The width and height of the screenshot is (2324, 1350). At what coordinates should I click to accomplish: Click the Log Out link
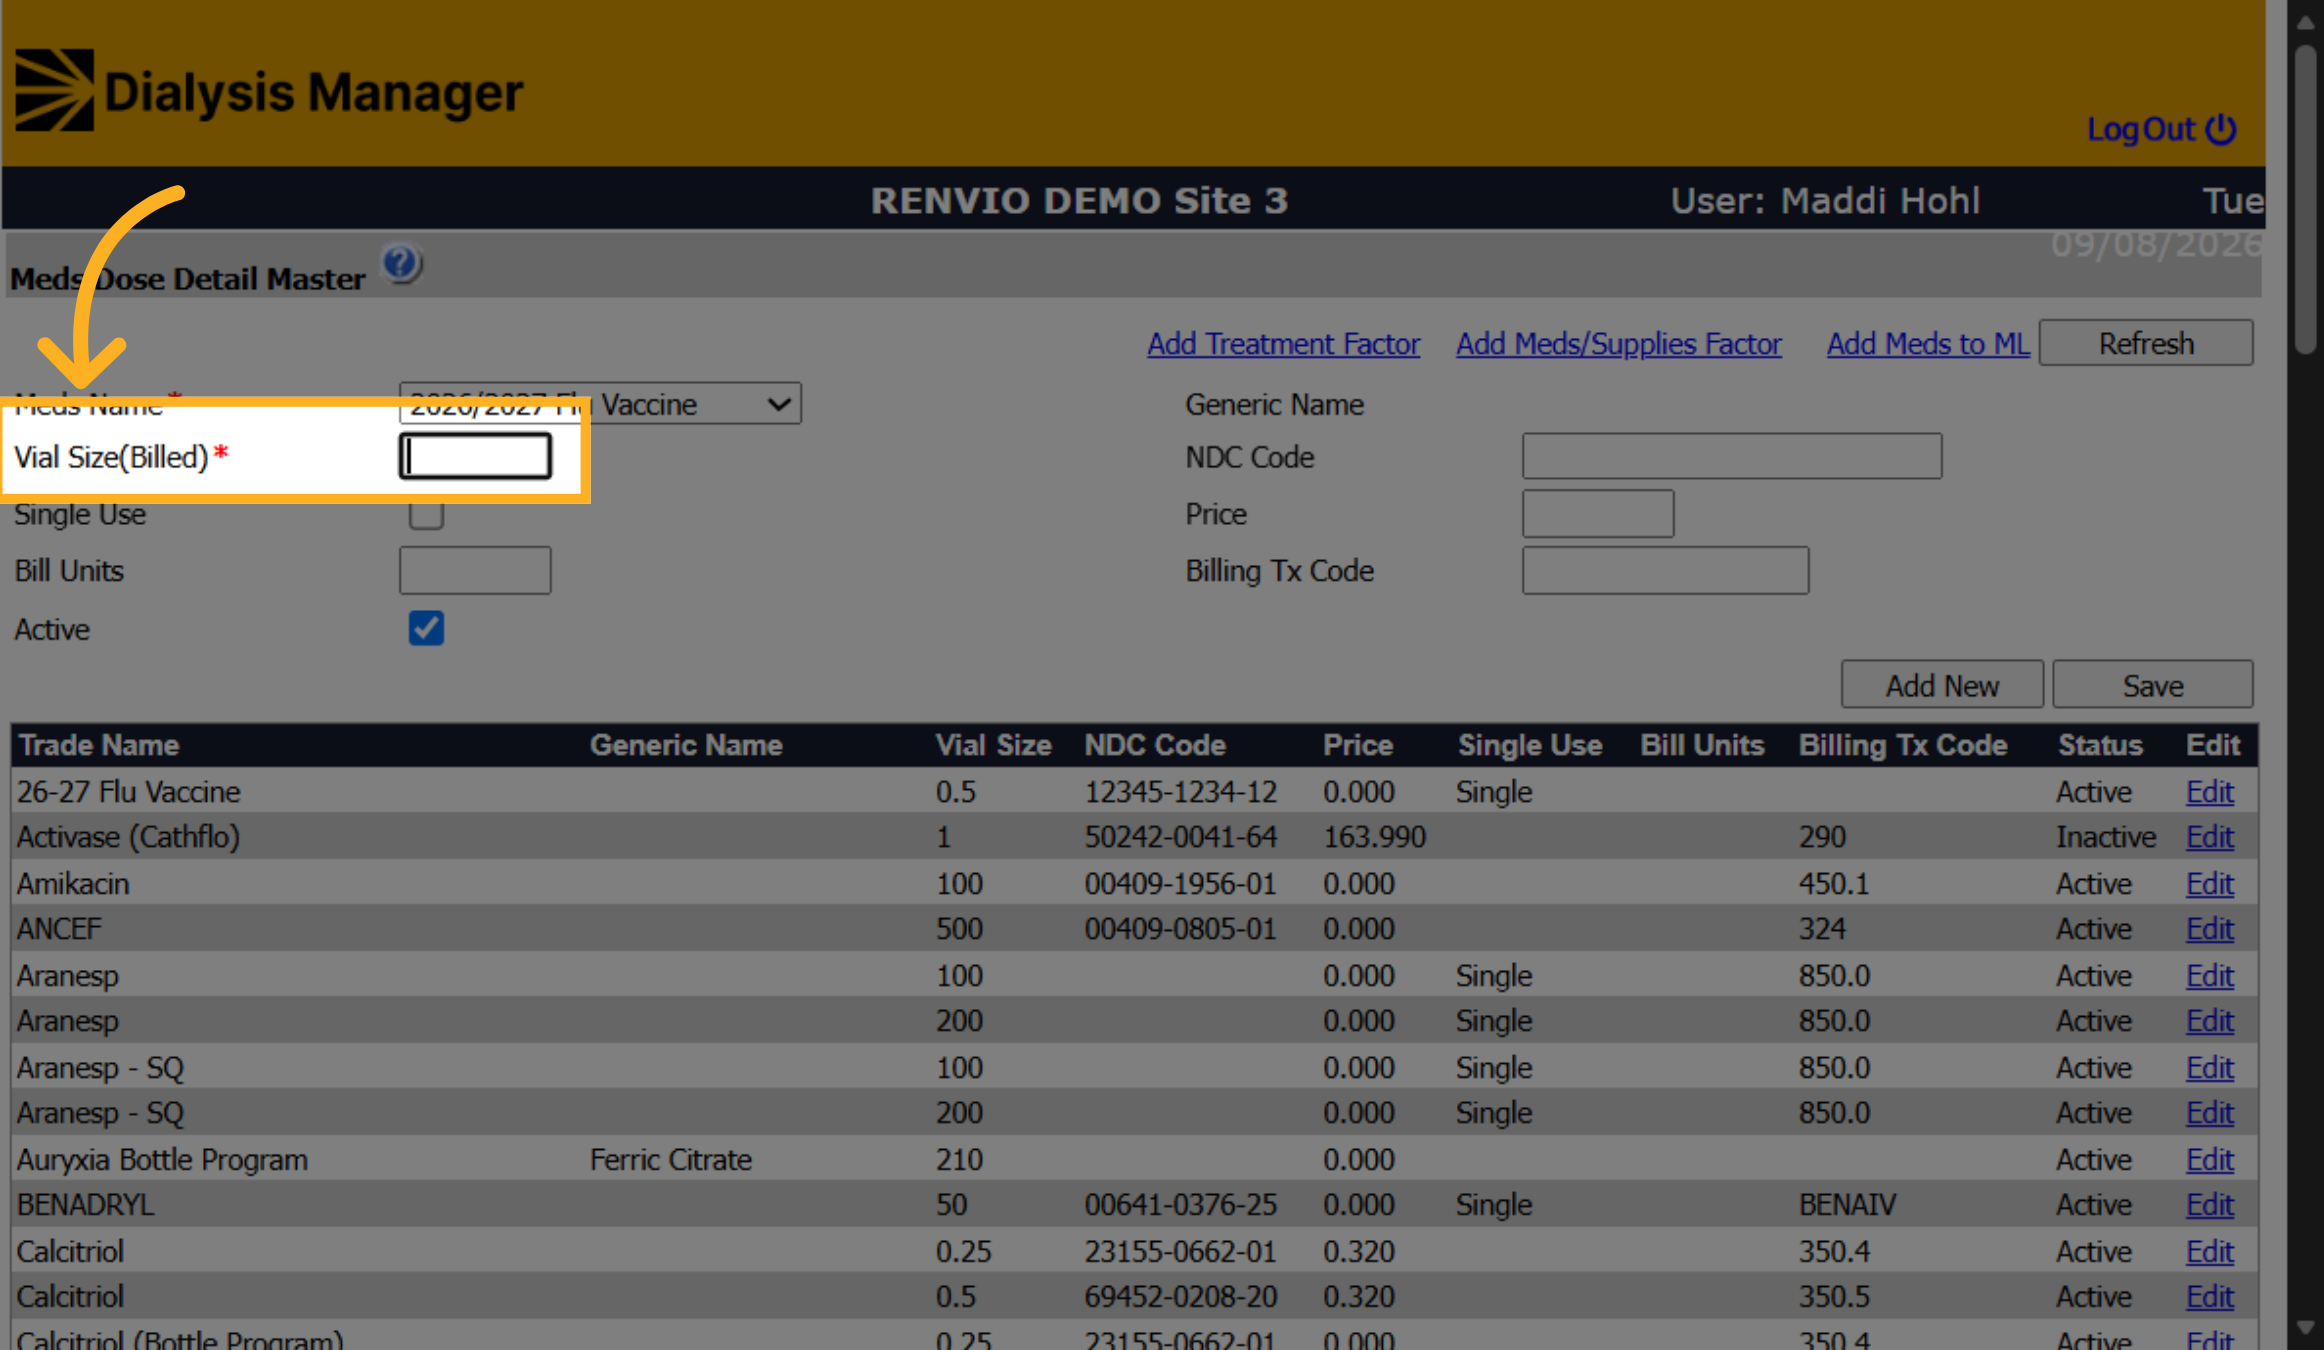[x=2161, y=129]
